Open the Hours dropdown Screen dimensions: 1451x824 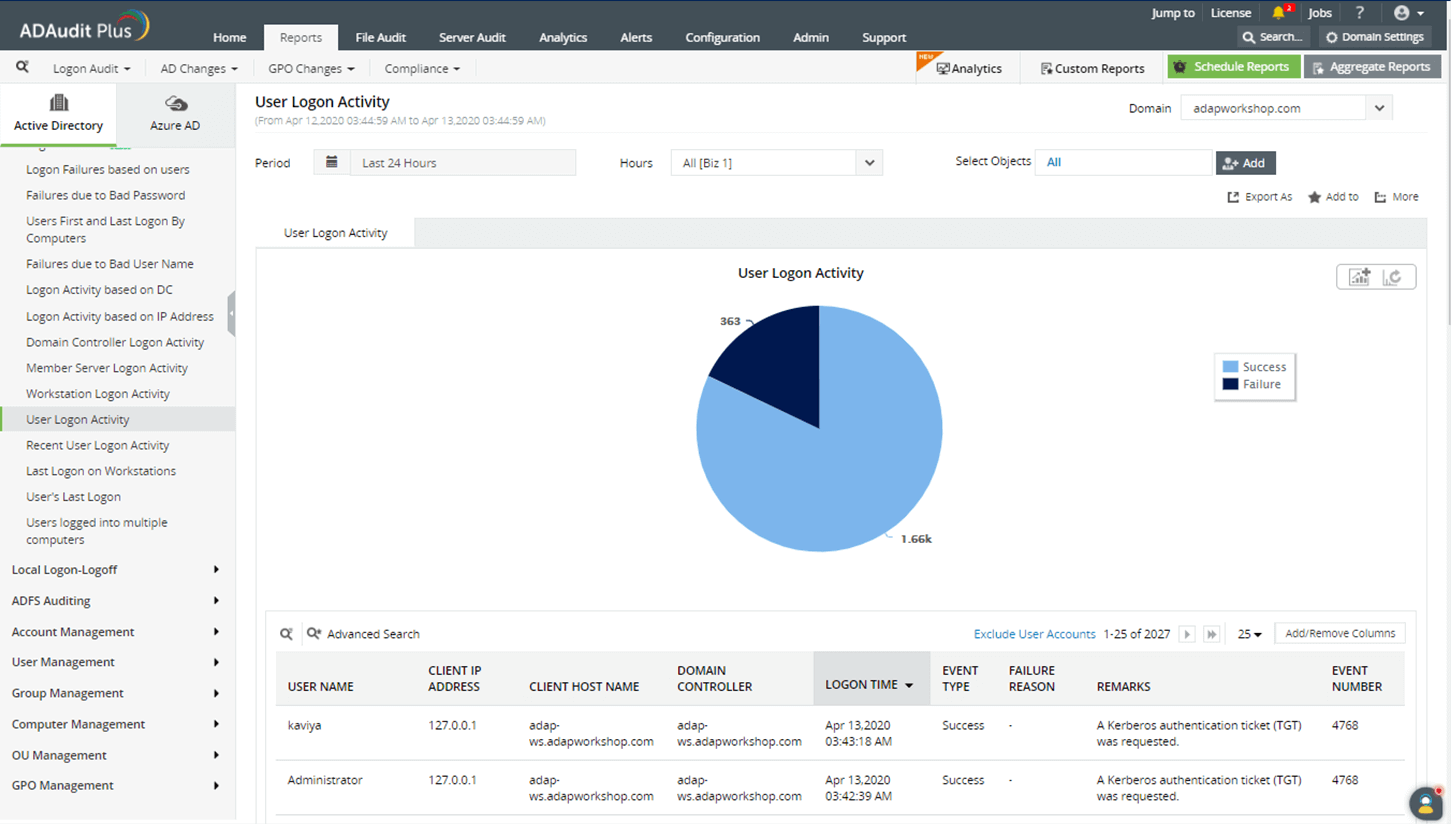[x=869, y=163]
